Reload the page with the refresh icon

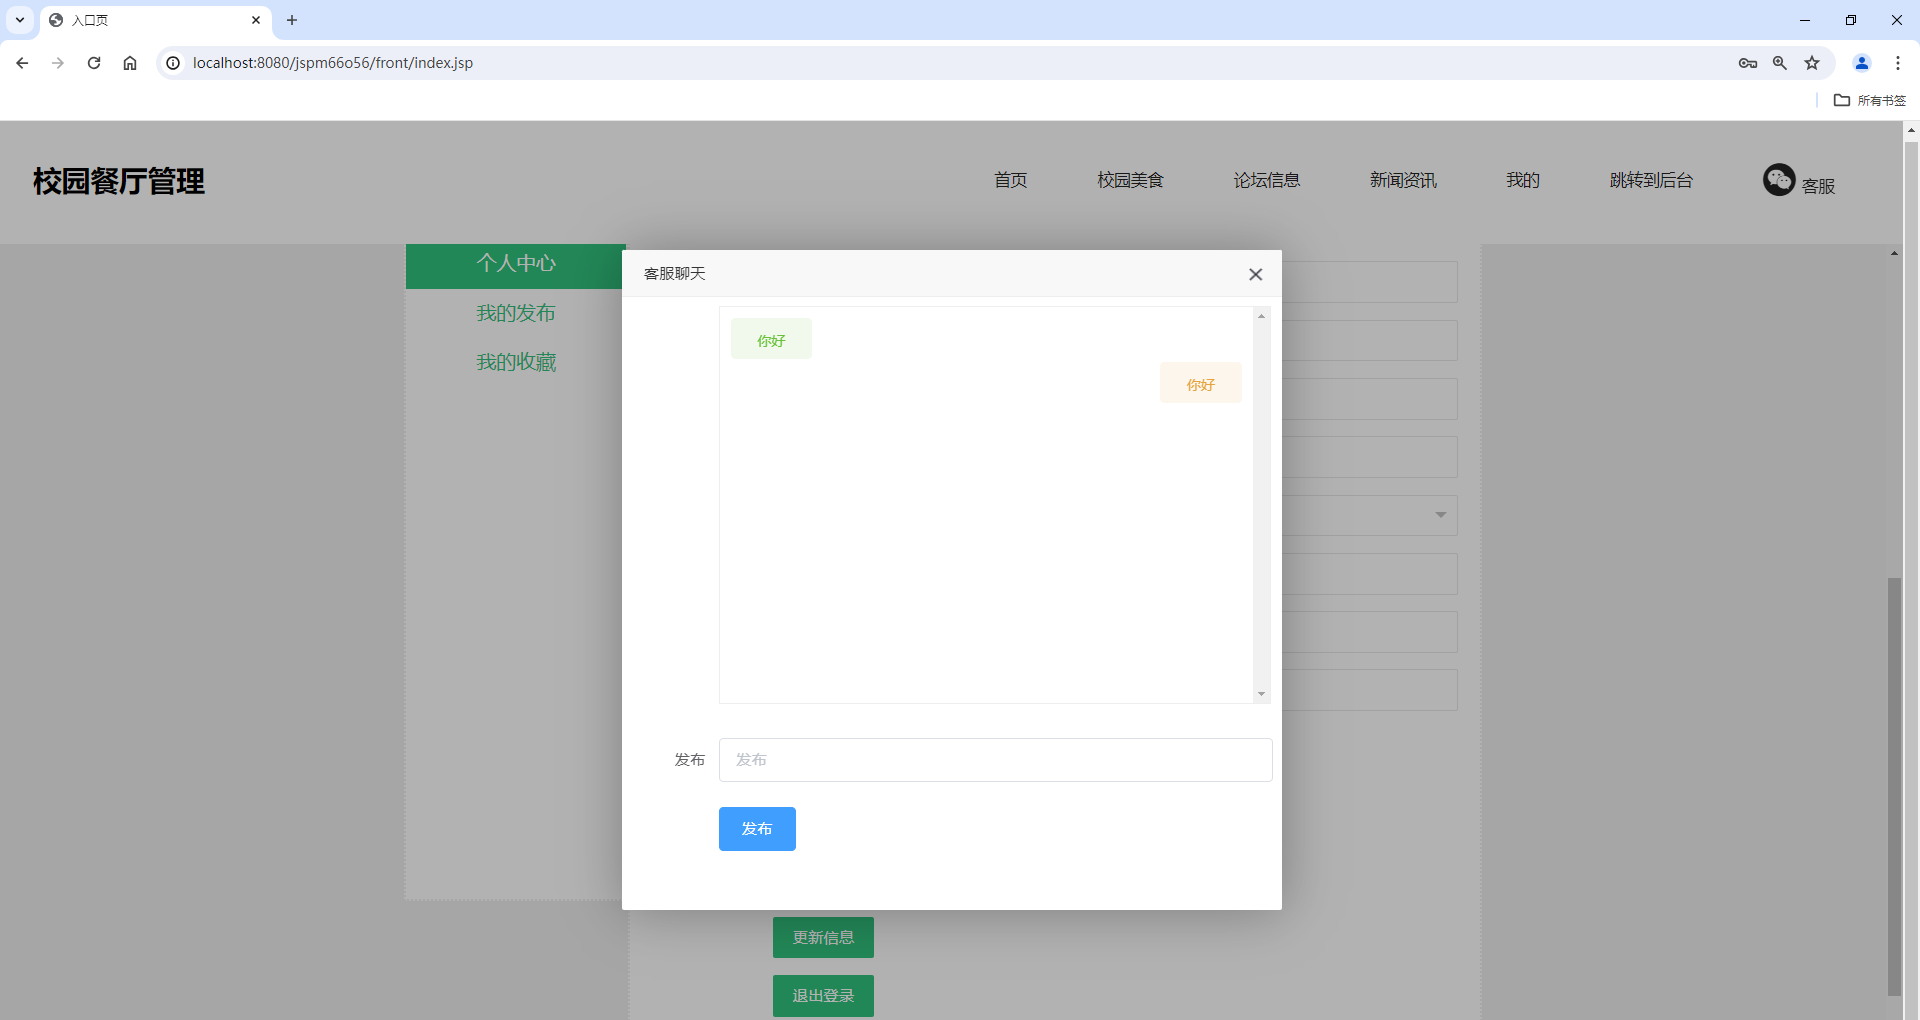coord(94,62)
